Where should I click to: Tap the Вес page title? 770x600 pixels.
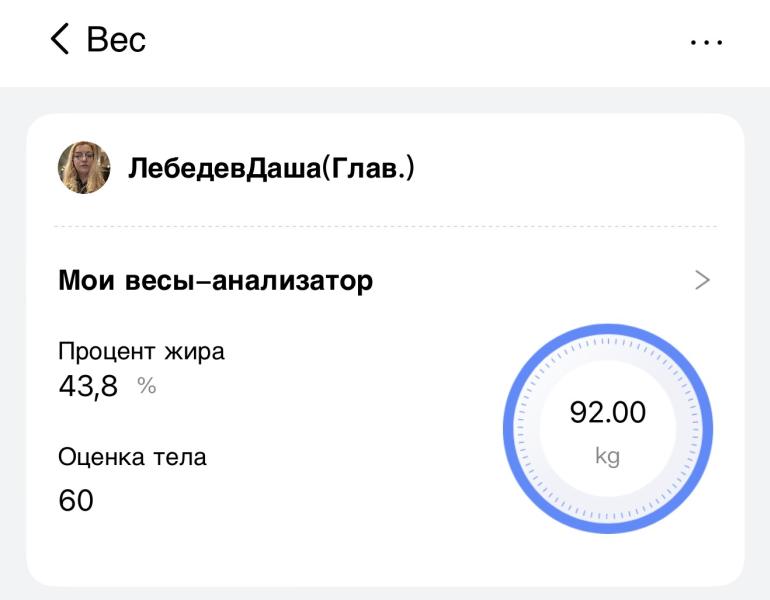pos(116,40)
